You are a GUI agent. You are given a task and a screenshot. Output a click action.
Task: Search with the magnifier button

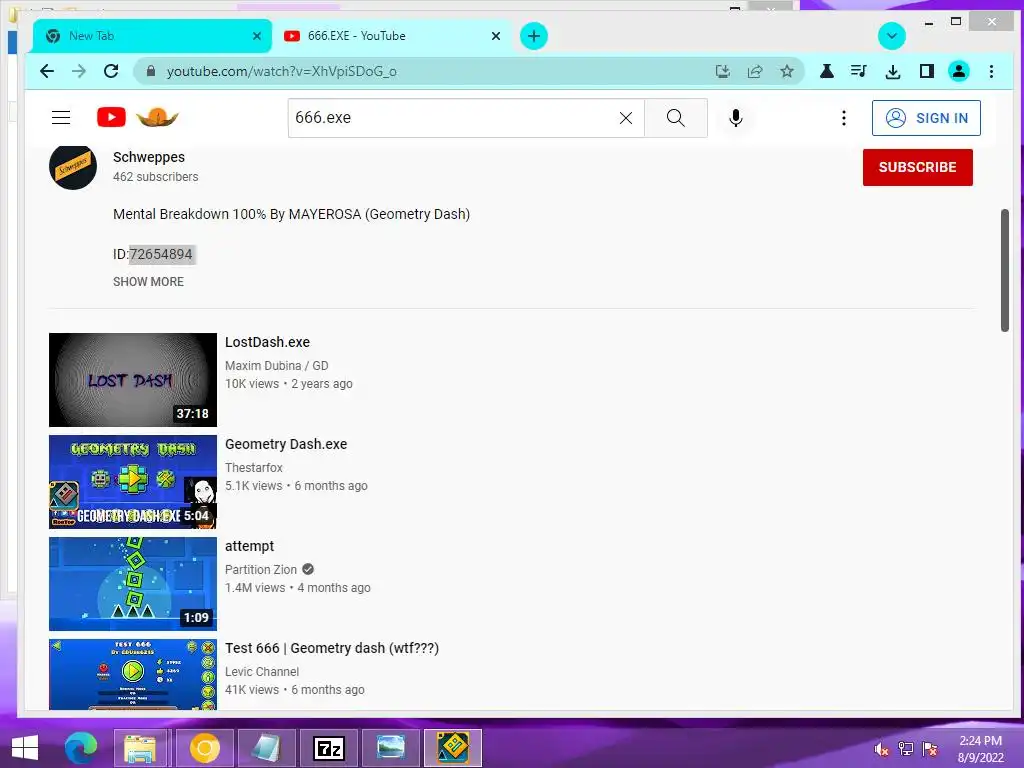(676, 118)
